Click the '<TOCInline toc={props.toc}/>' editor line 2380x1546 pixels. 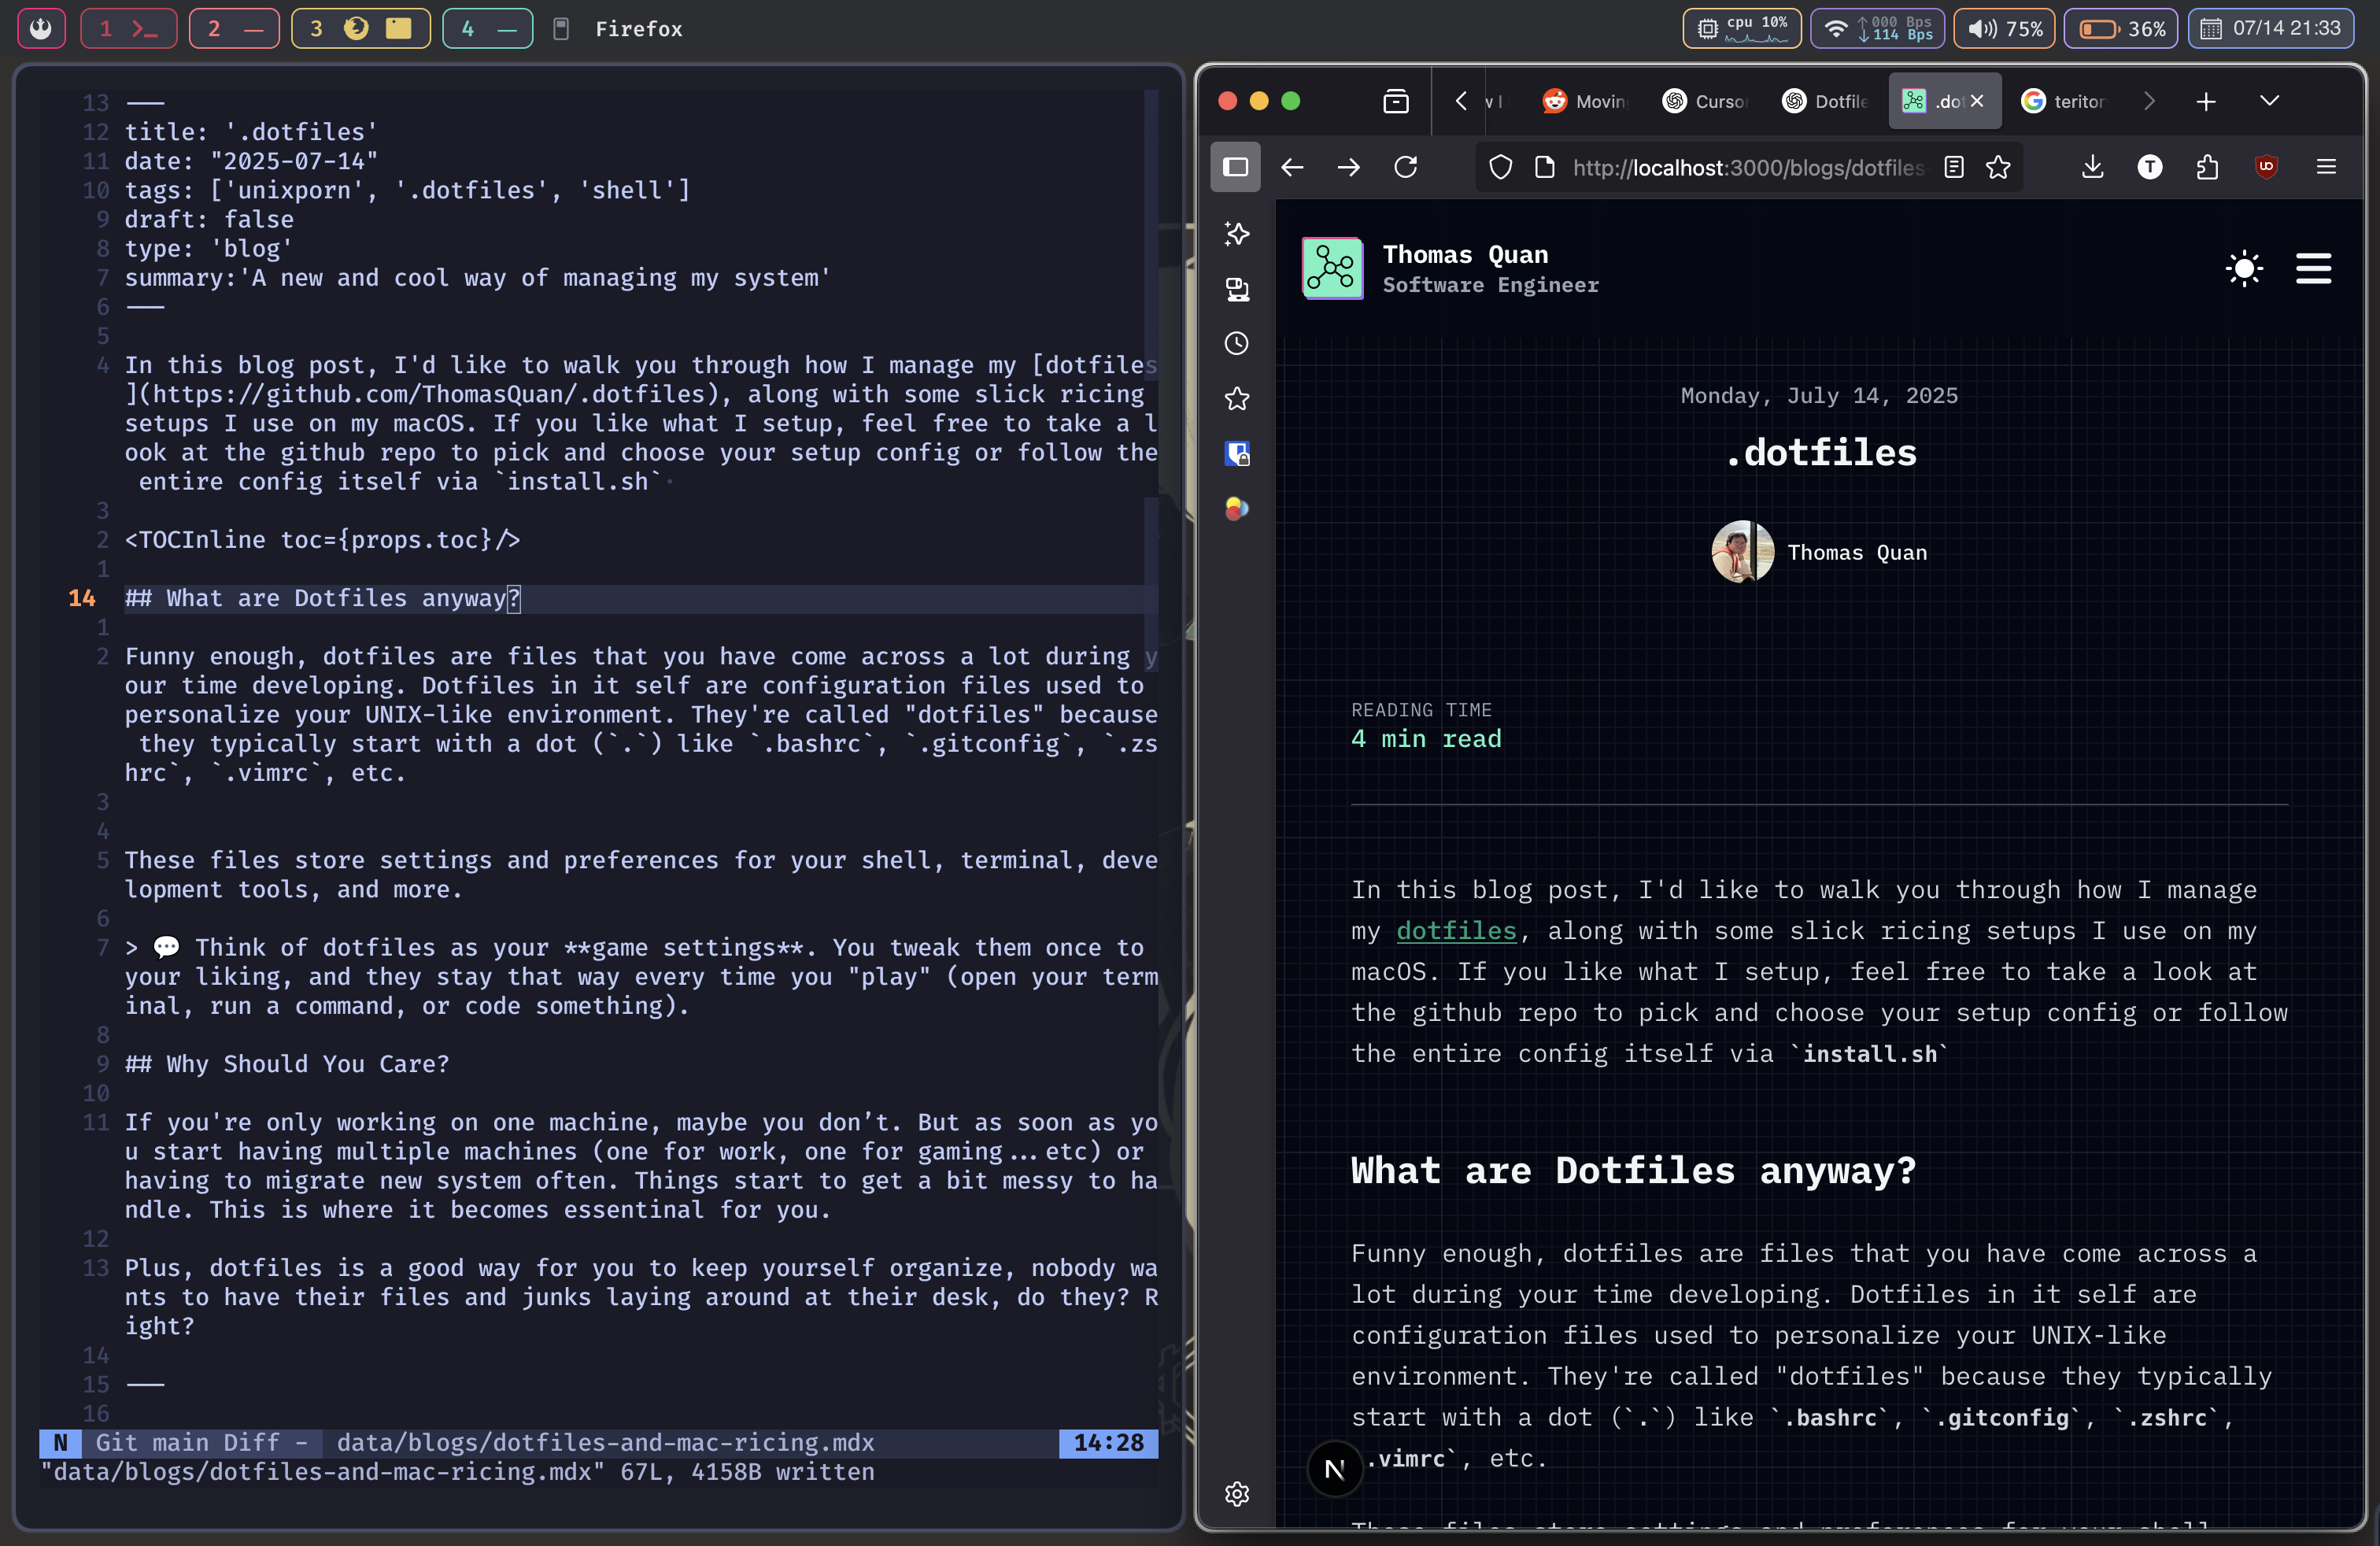tap(322, 539)
